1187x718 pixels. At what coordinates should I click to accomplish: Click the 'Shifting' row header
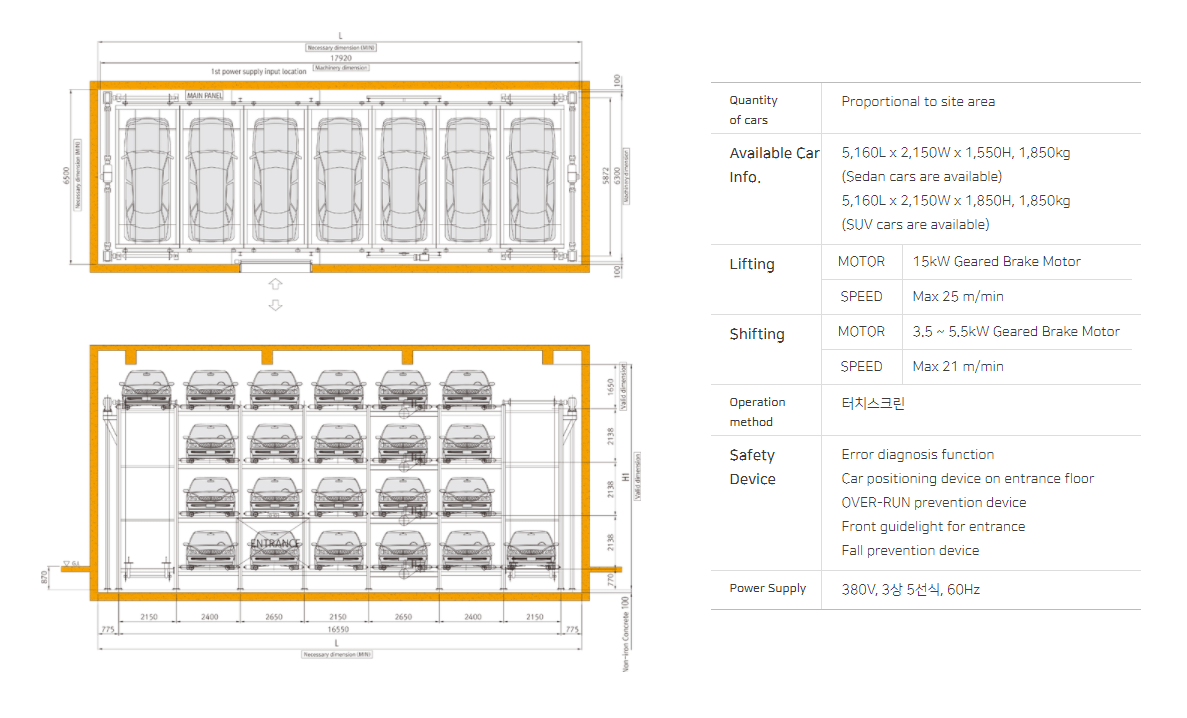[x=757, y=334]
